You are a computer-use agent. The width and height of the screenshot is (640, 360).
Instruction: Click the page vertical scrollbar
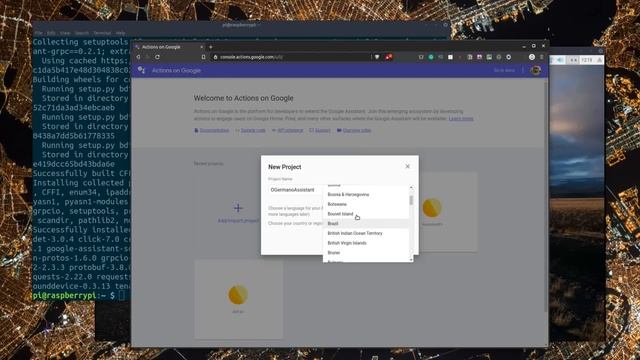(546, 196)
